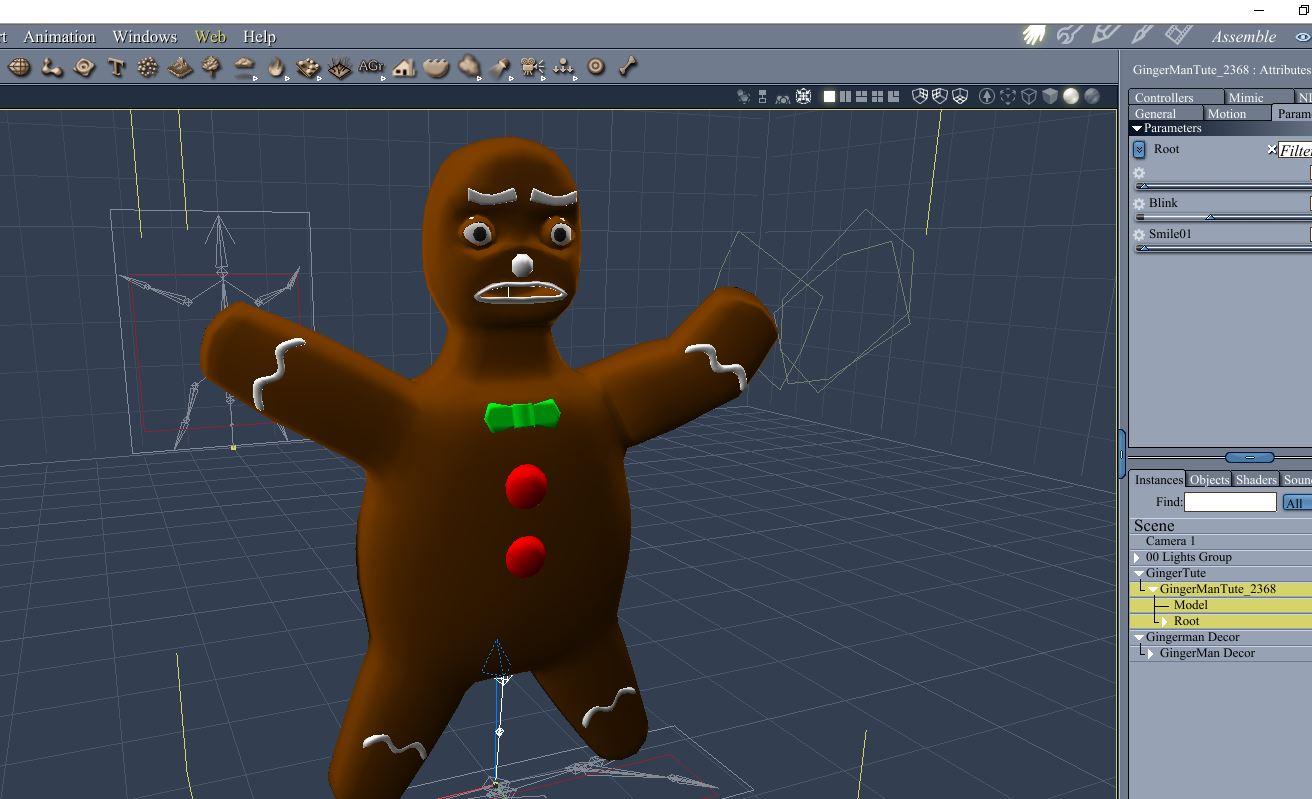1312x799 pixels.
Task: Enable bounding box display mode
Action: pyautogui.click(x=1008, y=96)
